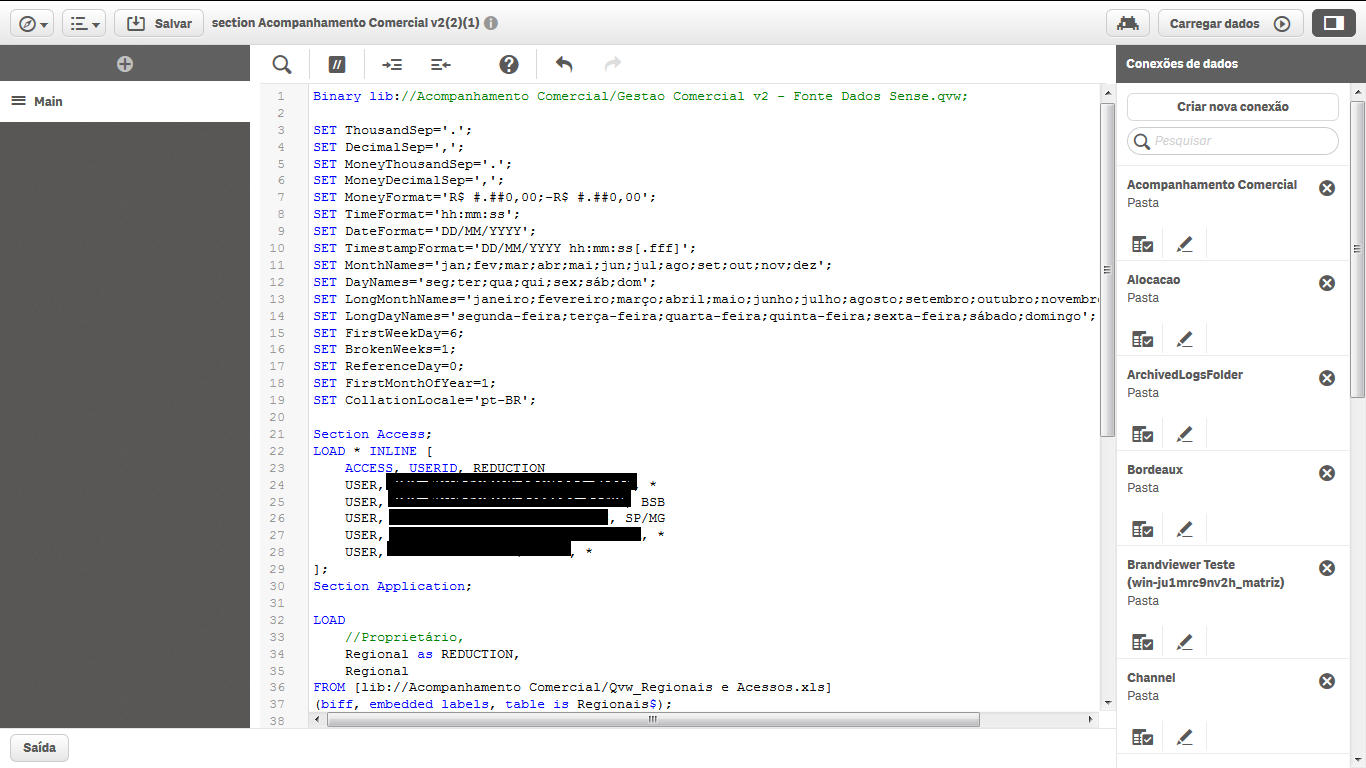Select data from ArchivedLogsFolder connection
The width and height of the screenshot is (1366, 768).
point(1142,433)
